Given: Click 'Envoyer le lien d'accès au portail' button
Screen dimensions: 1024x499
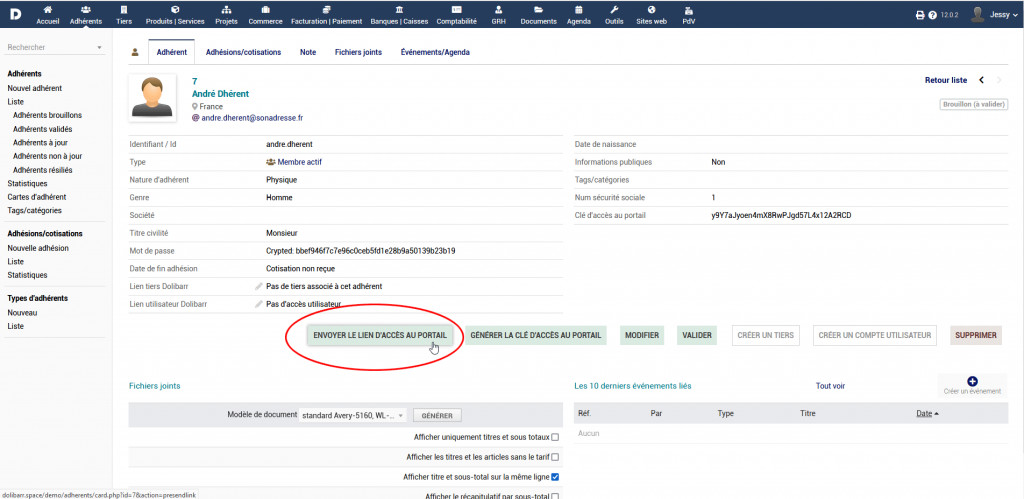Looking at the screenshot, I should tap(379, 335).
